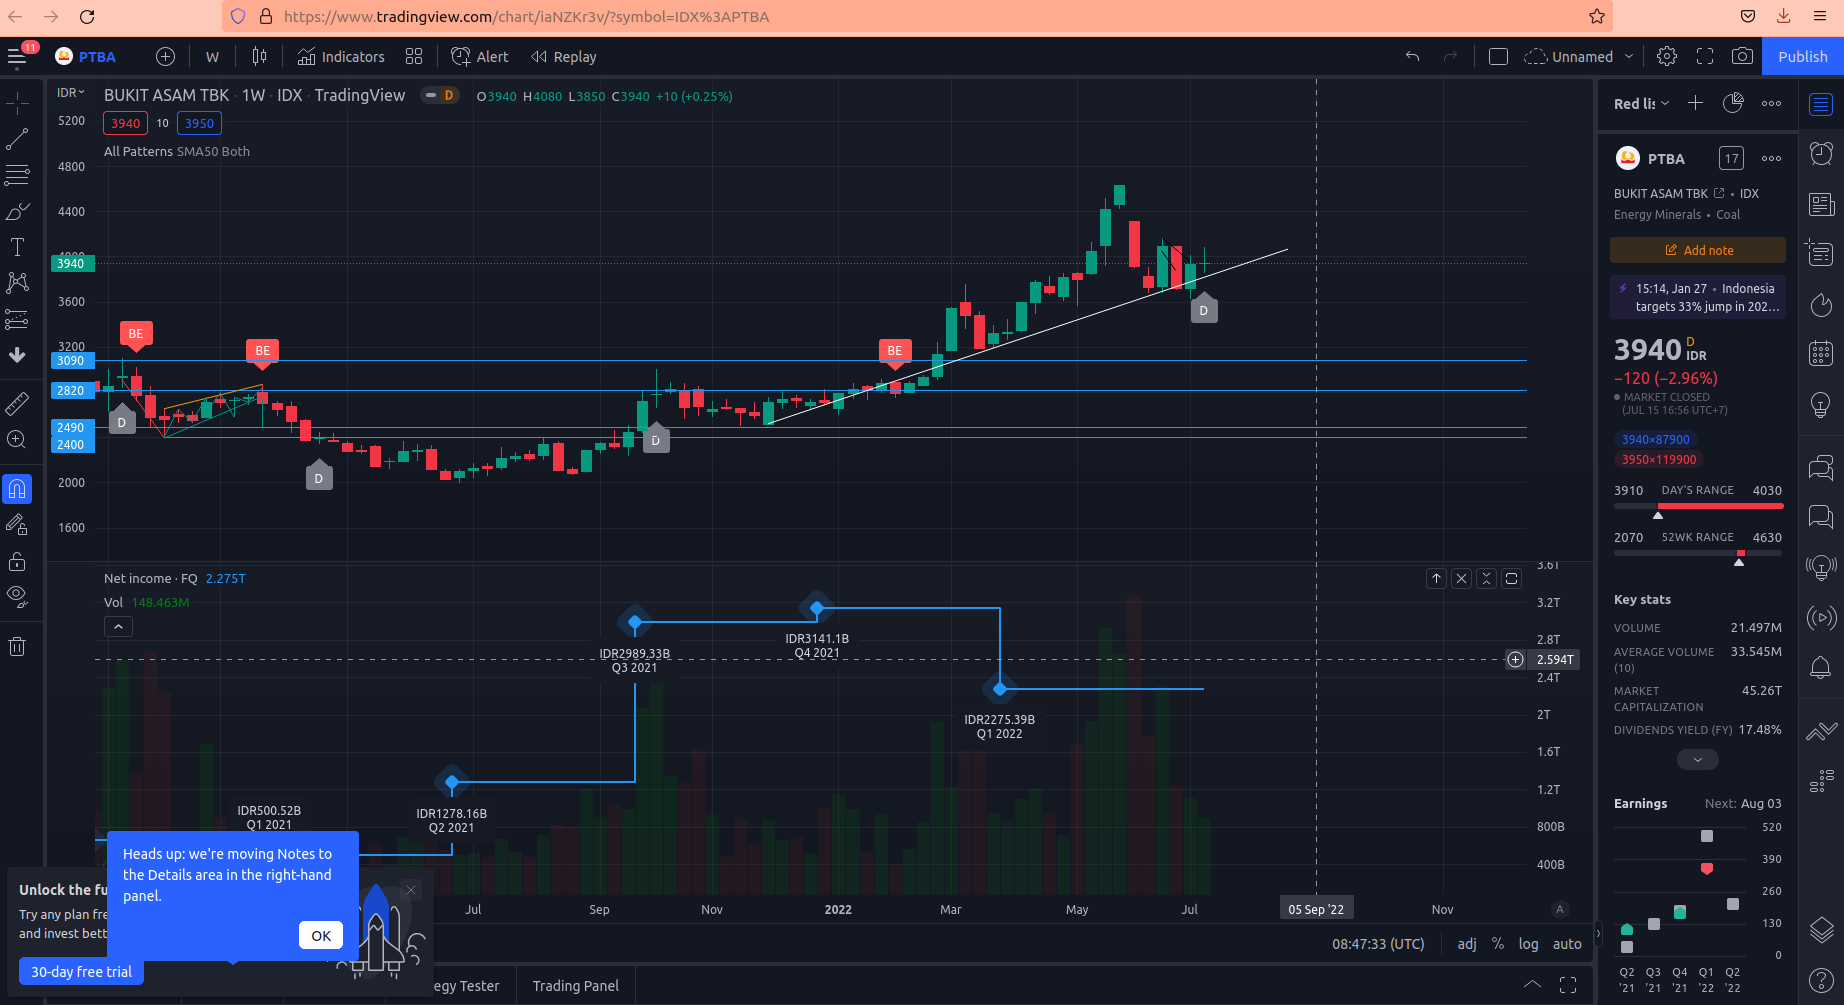Image resolution: width=1844 pixels, height=1005 pixels.
Task: Add symbol to the watchlist
Action: 1695,103
